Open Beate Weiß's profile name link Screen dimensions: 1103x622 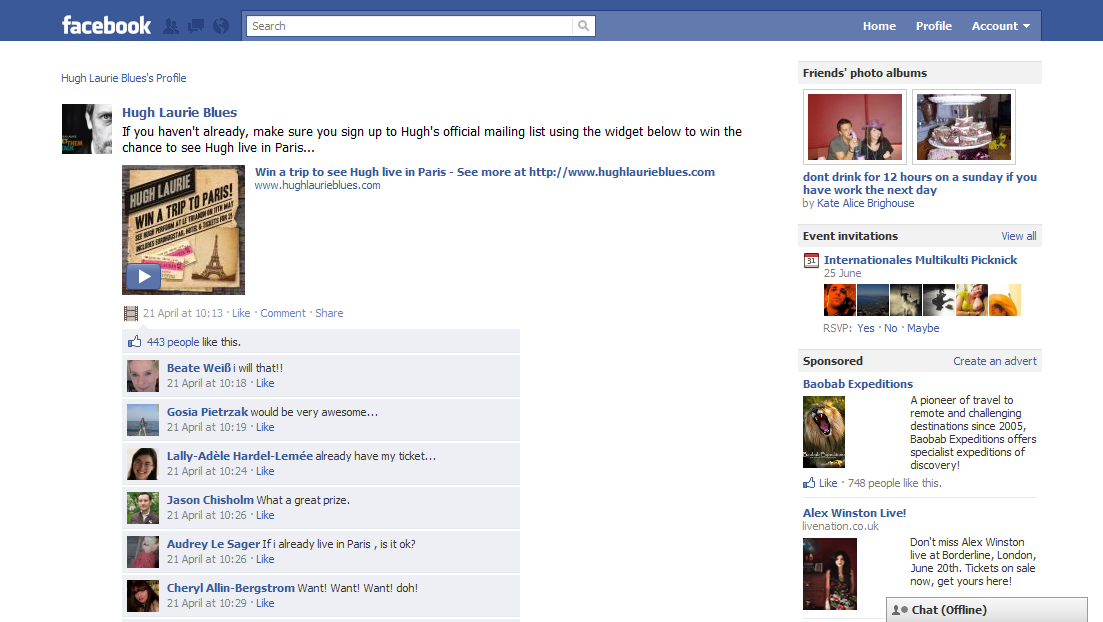199,368
